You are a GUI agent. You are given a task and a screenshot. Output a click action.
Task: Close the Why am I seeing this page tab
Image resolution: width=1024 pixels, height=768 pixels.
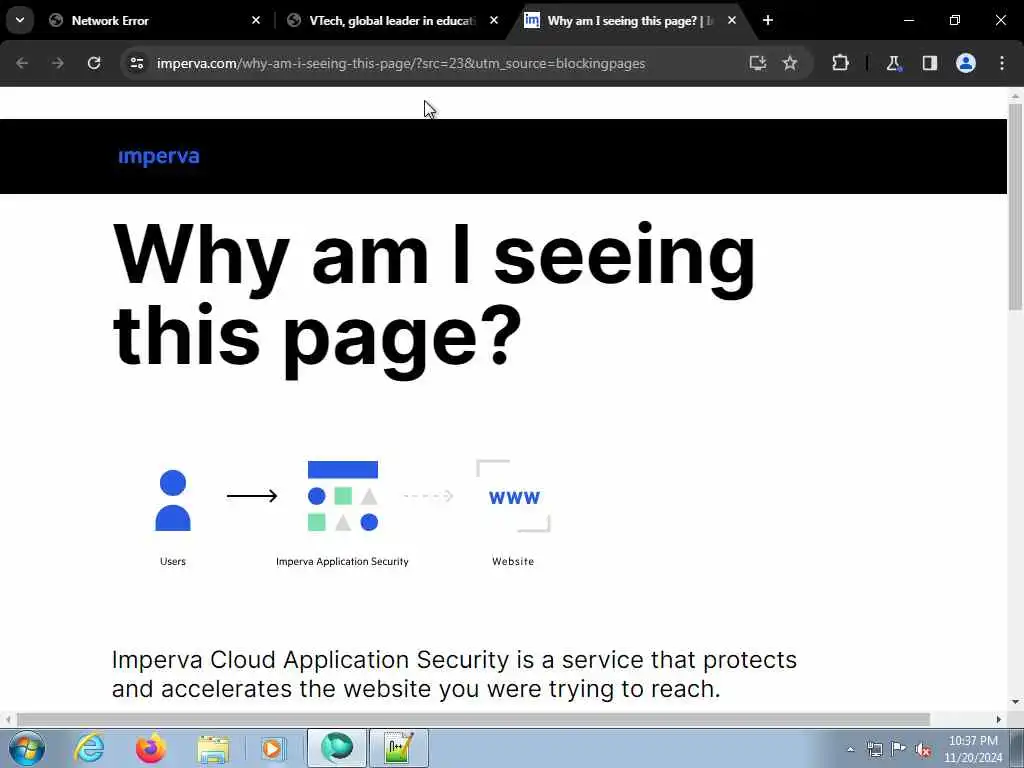click(732, 21)
